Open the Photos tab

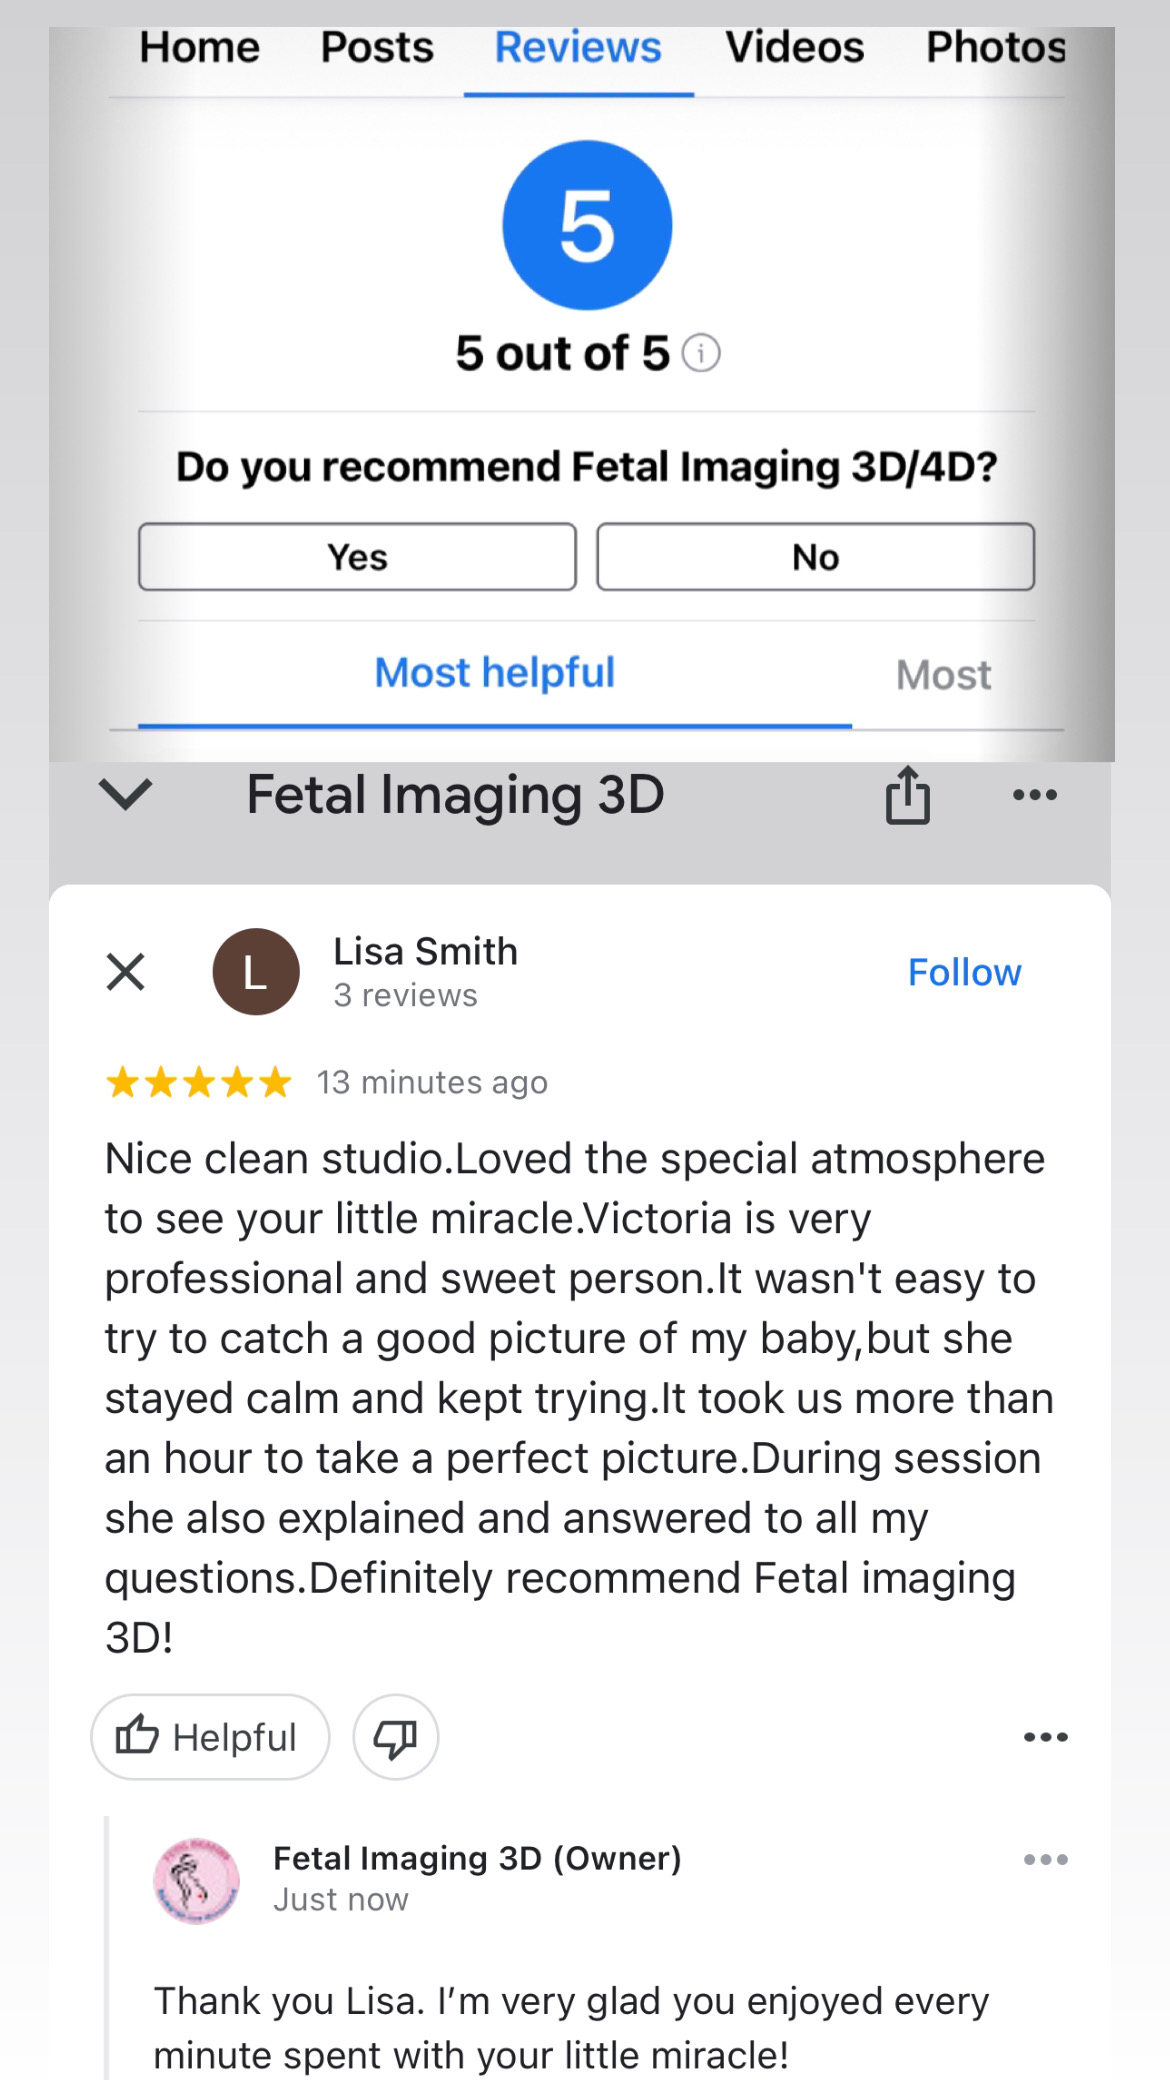point(995,48)
